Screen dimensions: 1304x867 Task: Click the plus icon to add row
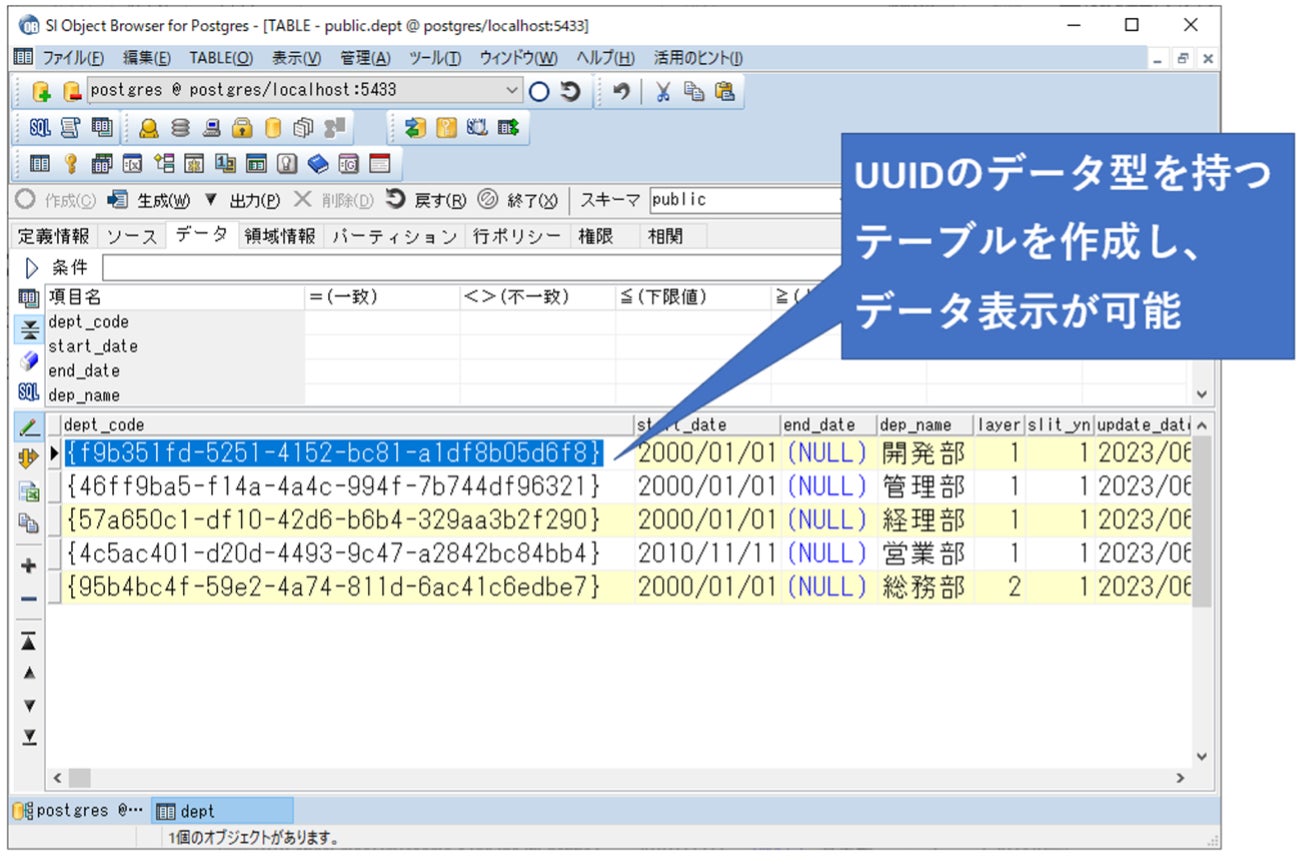[x=29, y=566]
